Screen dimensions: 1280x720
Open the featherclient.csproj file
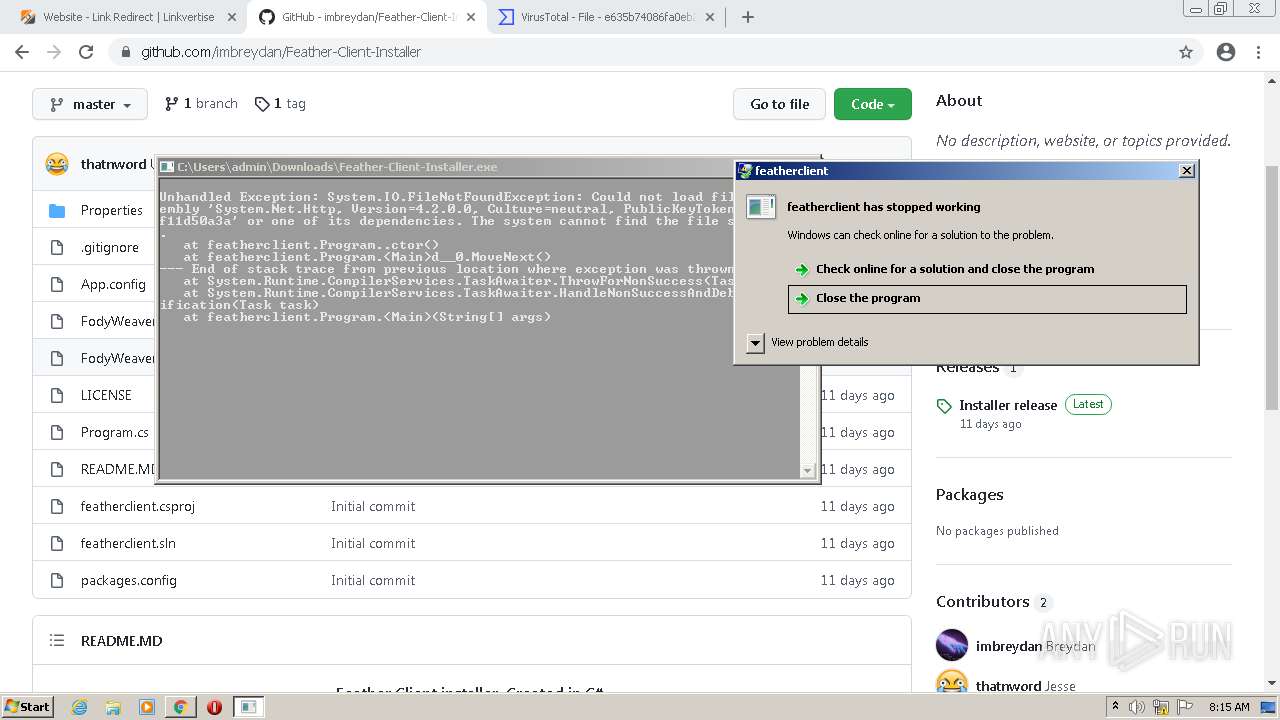tap(138, 506)
